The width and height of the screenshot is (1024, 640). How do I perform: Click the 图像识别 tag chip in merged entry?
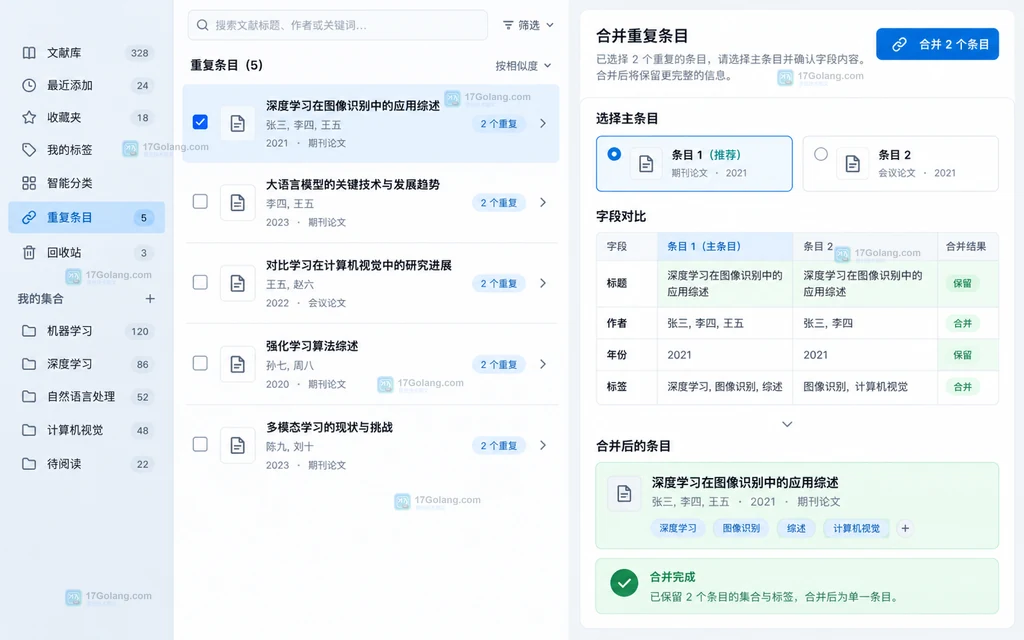(x=741, y=528)
